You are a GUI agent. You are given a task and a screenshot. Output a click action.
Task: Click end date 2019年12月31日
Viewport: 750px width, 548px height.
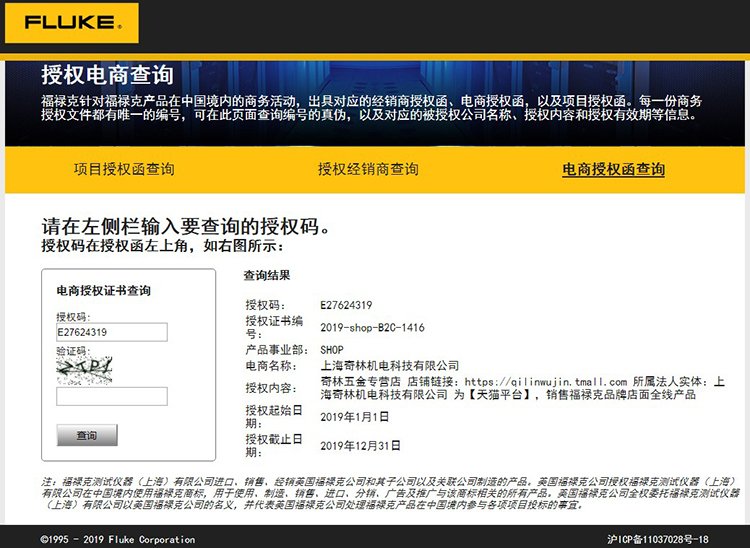(360, 446)
